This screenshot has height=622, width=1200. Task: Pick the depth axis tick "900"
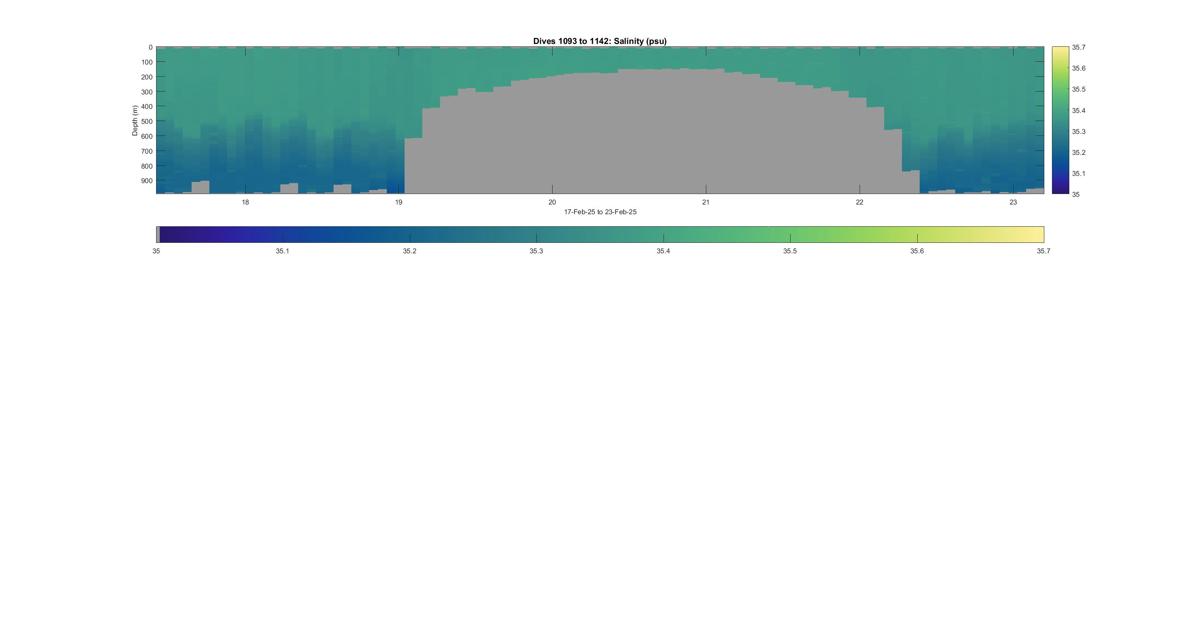click(146, 181)
